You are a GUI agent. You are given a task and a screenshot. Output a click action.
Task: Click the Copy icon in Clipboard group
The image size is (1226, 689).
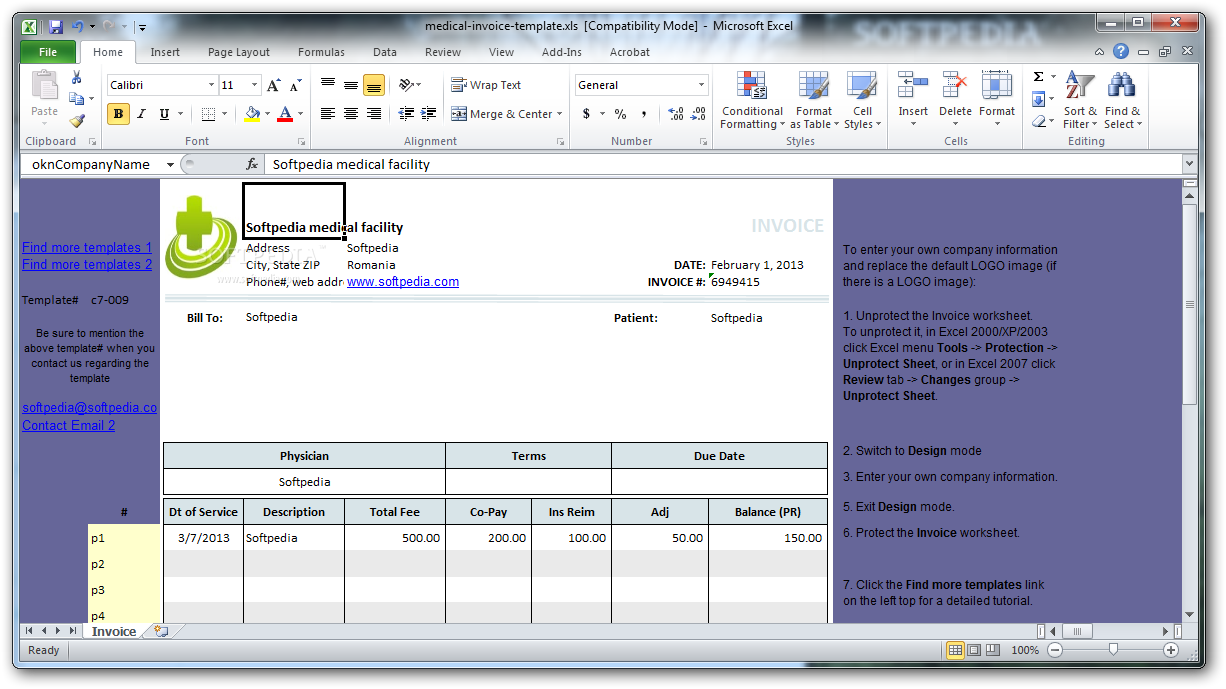[77, 99]
